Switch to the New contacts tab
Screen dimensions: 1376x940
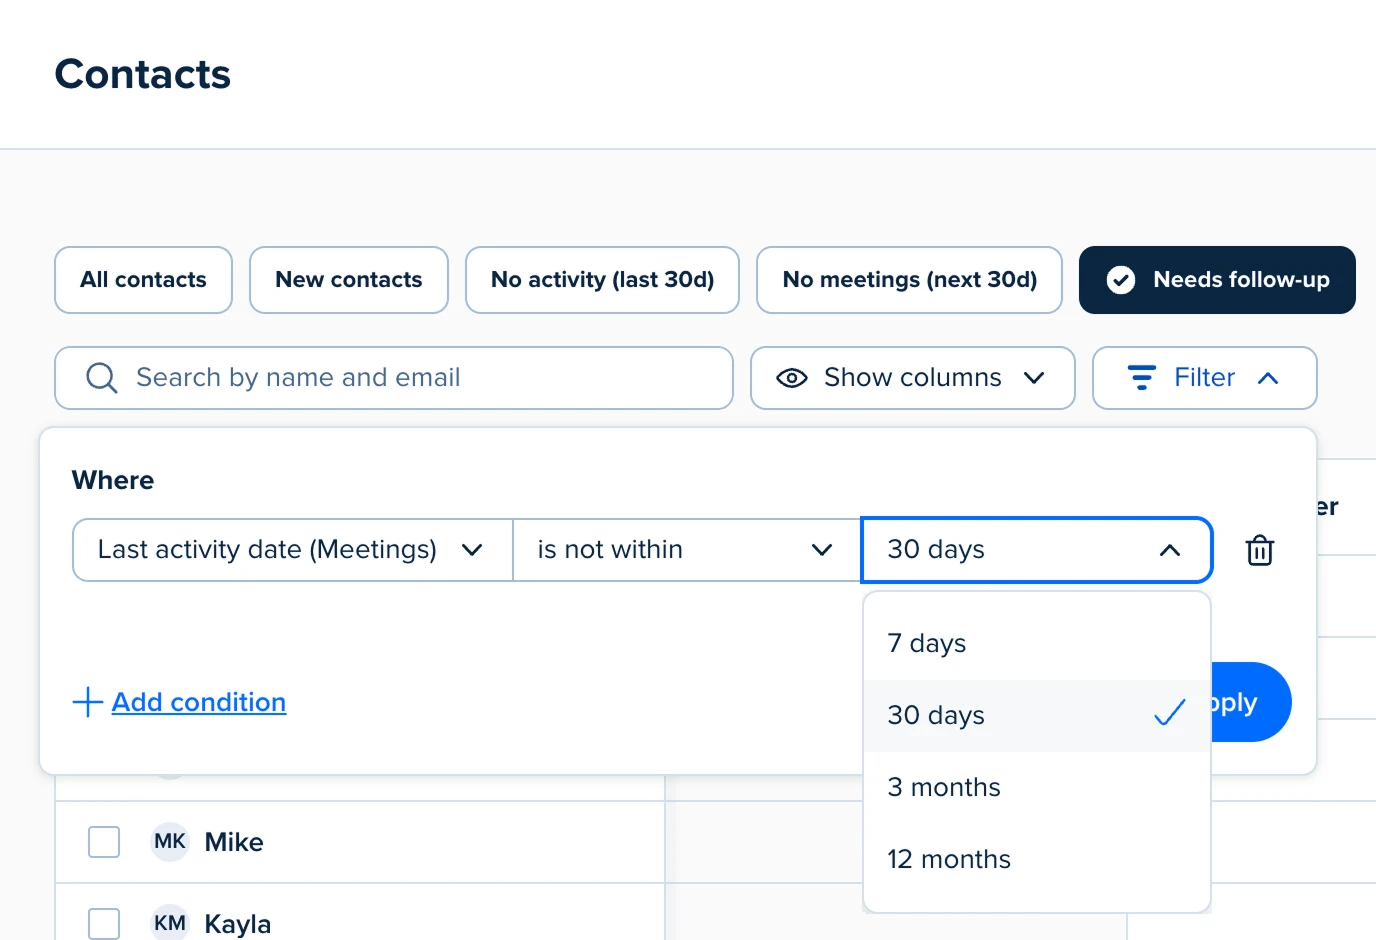[x=348, y=280]
